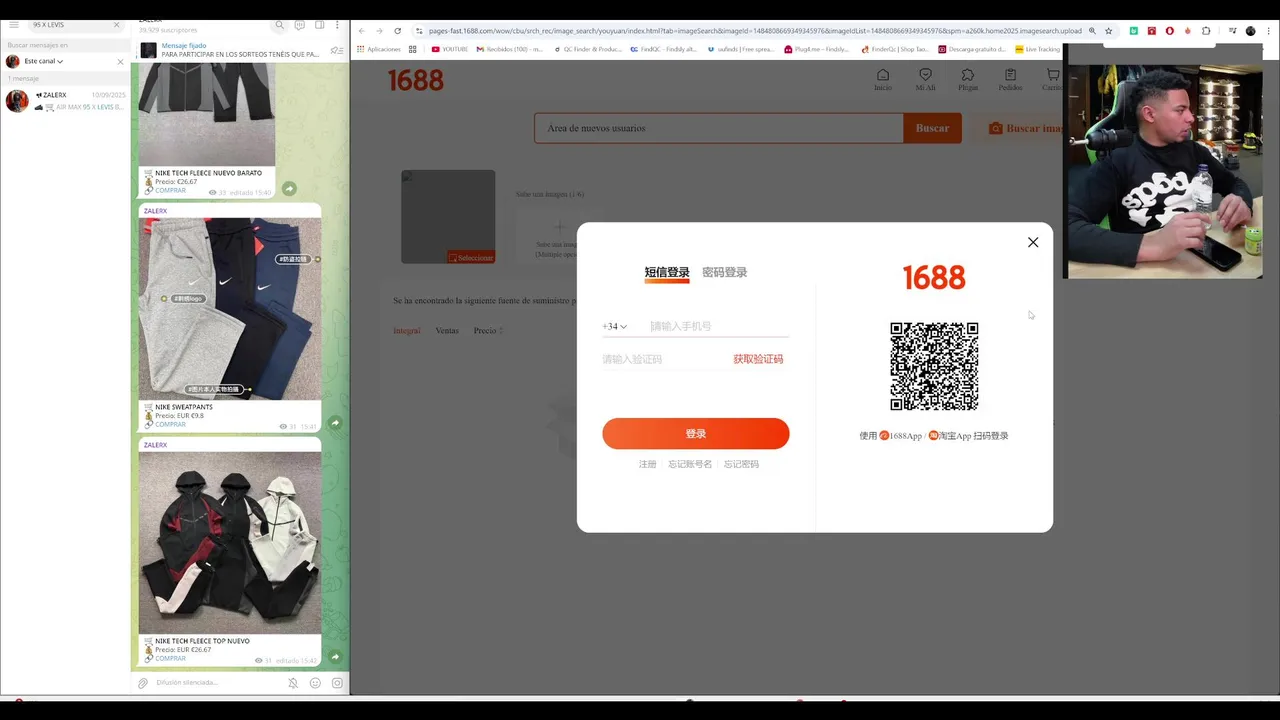Close the 1688 login popup
Image resolution: width=1280 pixels, height=720 pixels.
pos(1033,242)
